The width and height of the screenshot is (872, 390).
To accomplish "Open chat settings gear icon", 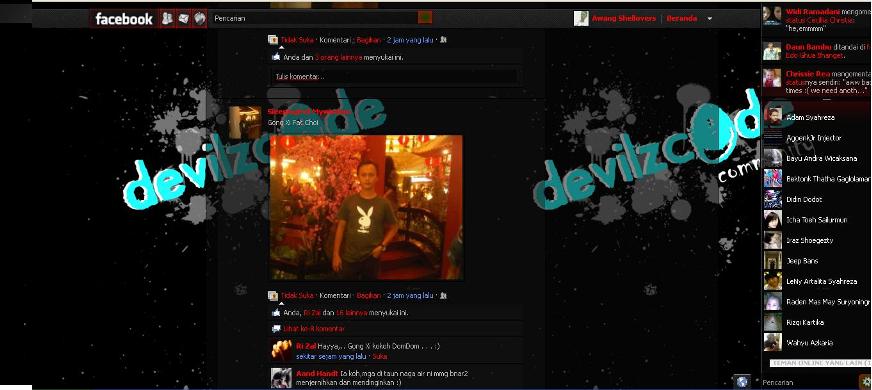I will point(865,382).
